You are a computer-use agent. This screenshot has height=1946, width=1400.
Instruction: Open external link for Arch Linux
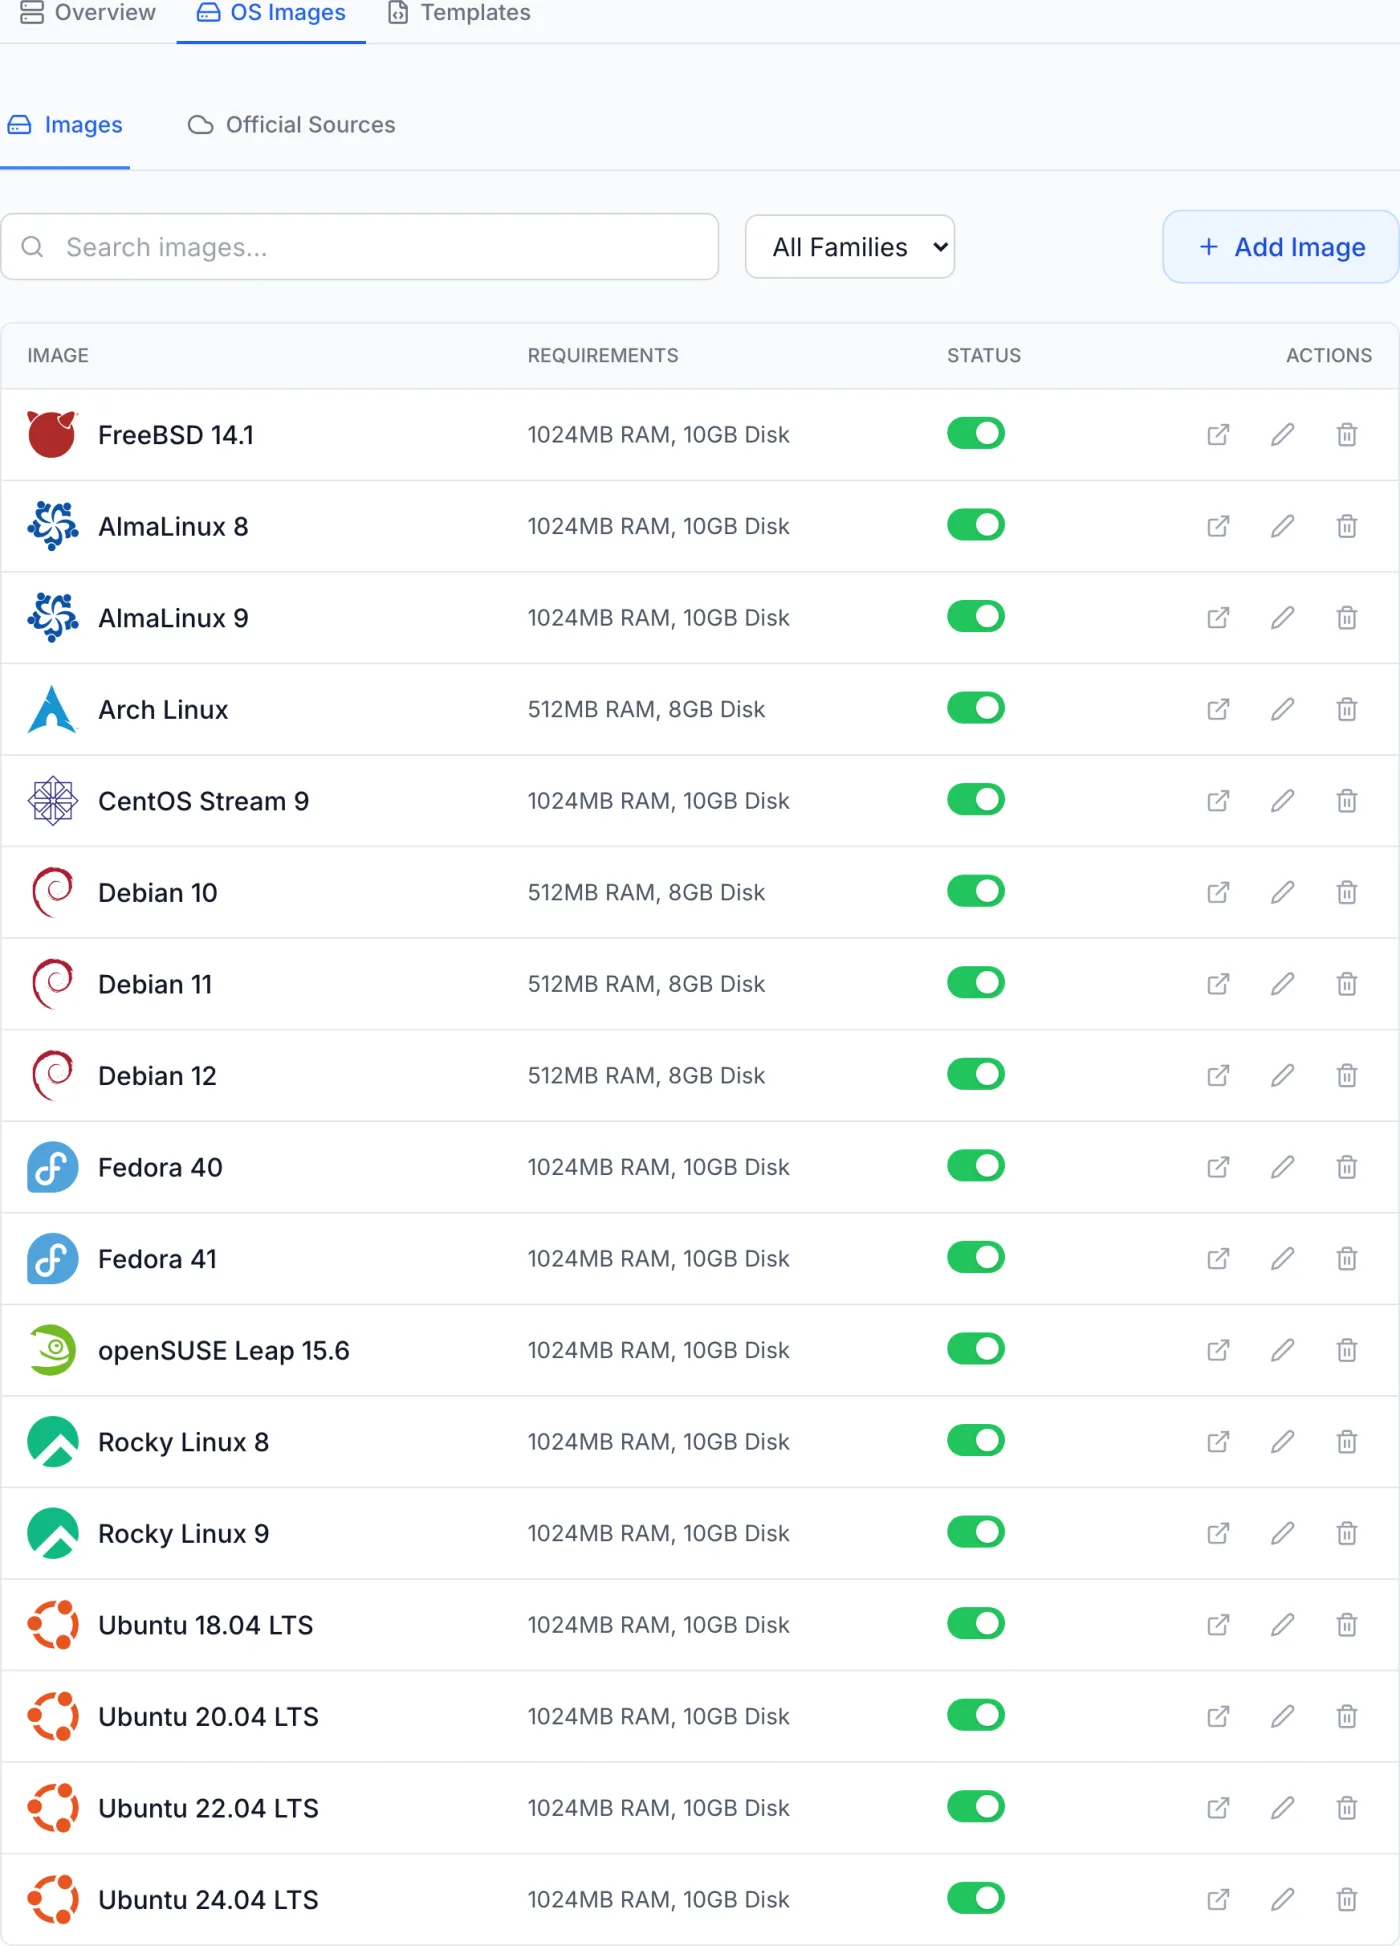(x=1218, y=709)
